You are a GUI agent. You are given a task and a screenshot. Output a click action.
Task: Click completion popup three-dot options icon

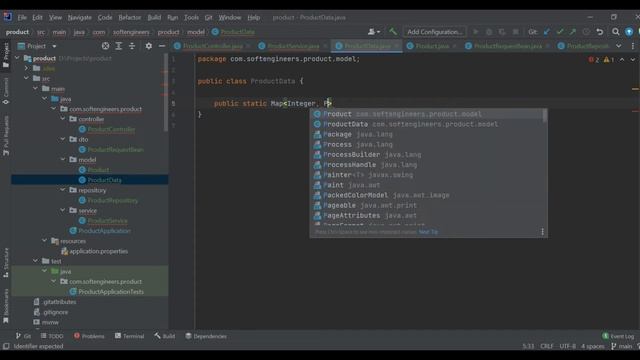point(542,232)
